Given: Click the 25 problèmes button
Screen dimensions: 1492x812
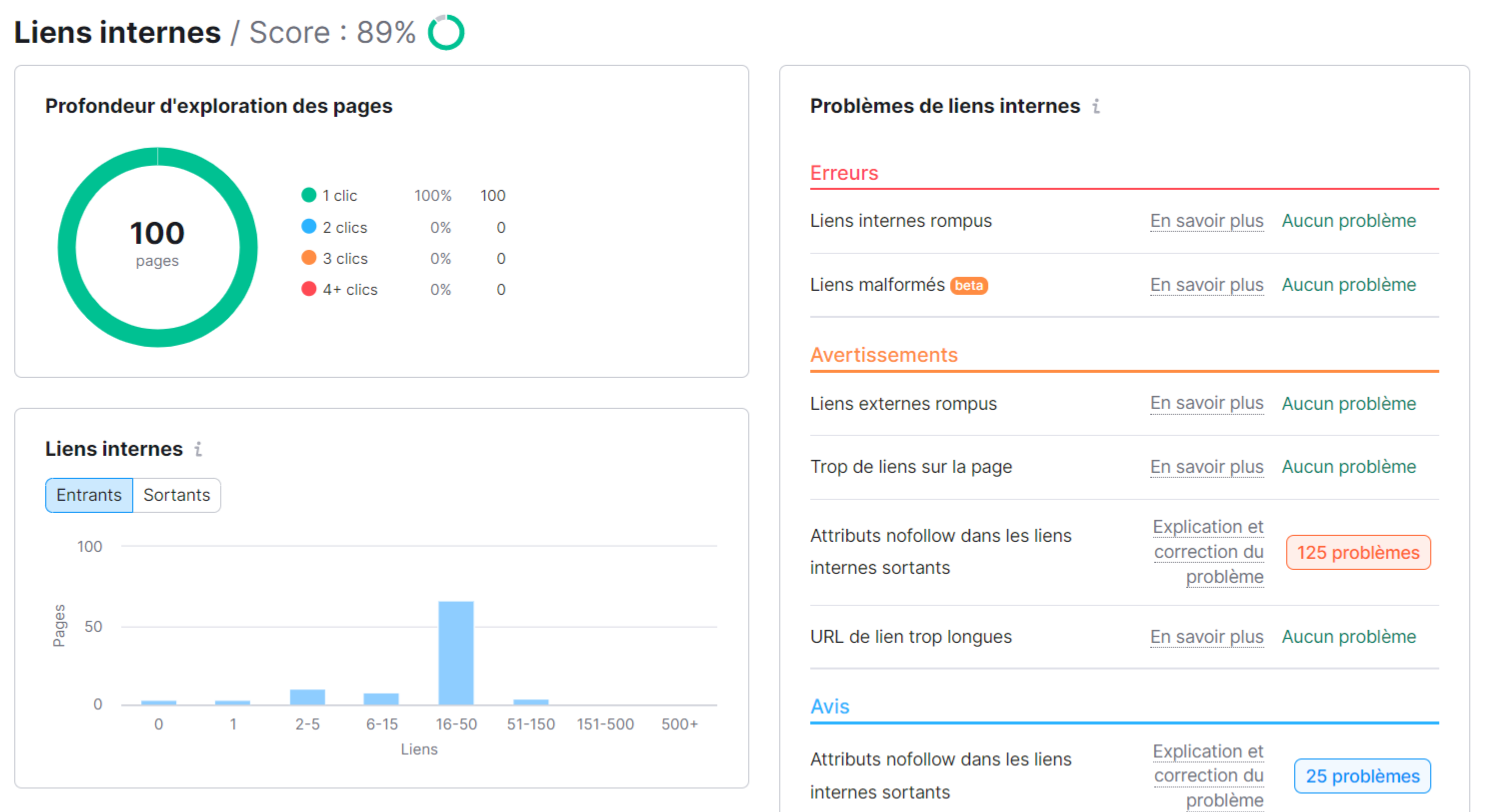Looking at the screenshot, I should (1362, 776).
